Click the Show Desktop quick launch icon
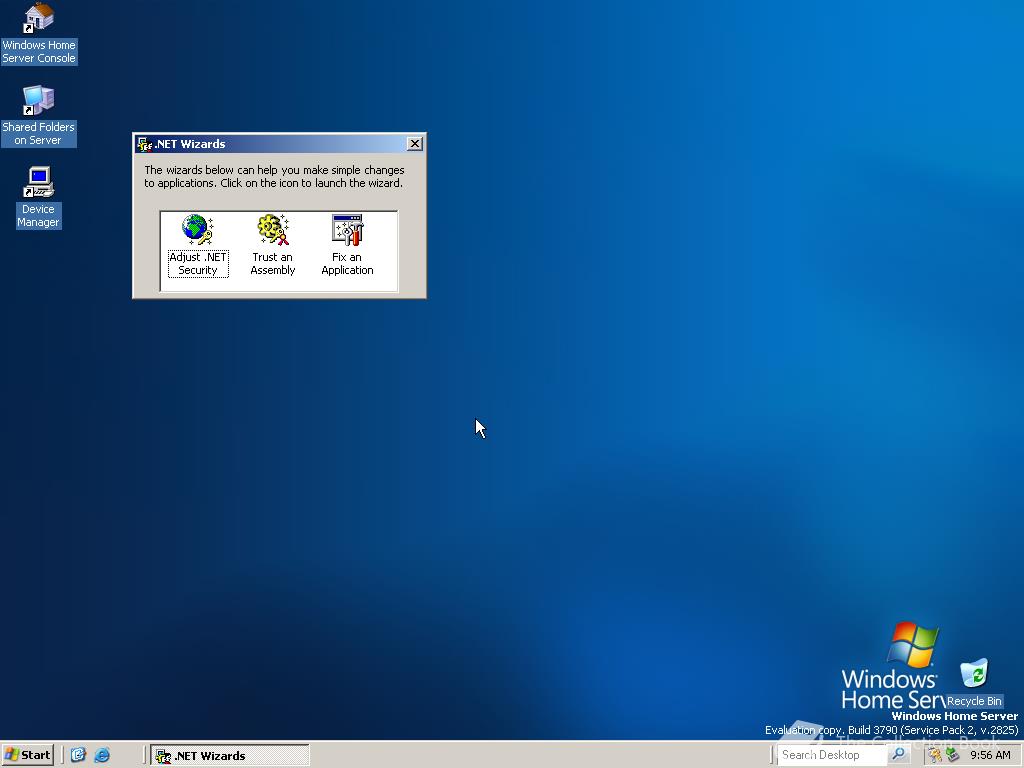Viewport: 1024px width, 768px height. [78, 755]
